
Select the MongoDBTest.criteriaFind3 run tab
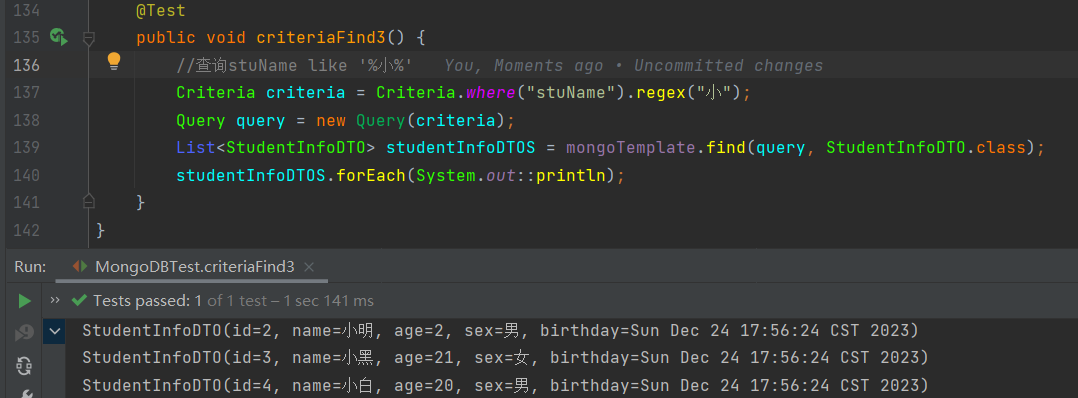(x=195, y=267)
